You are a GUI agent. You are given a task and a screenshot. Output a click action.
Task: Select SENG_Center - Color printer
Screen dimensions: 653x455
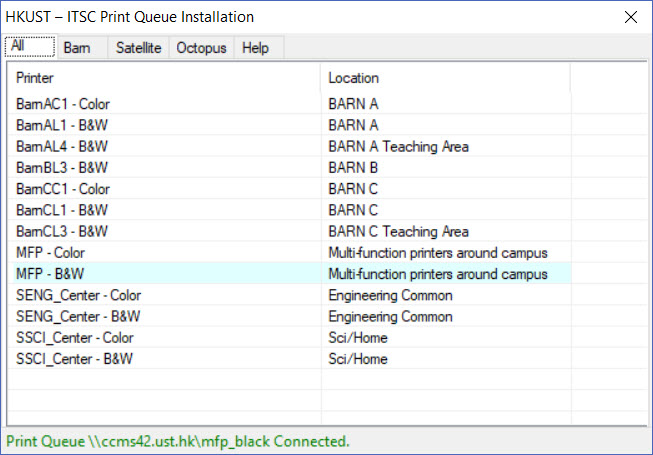[79, 295]
